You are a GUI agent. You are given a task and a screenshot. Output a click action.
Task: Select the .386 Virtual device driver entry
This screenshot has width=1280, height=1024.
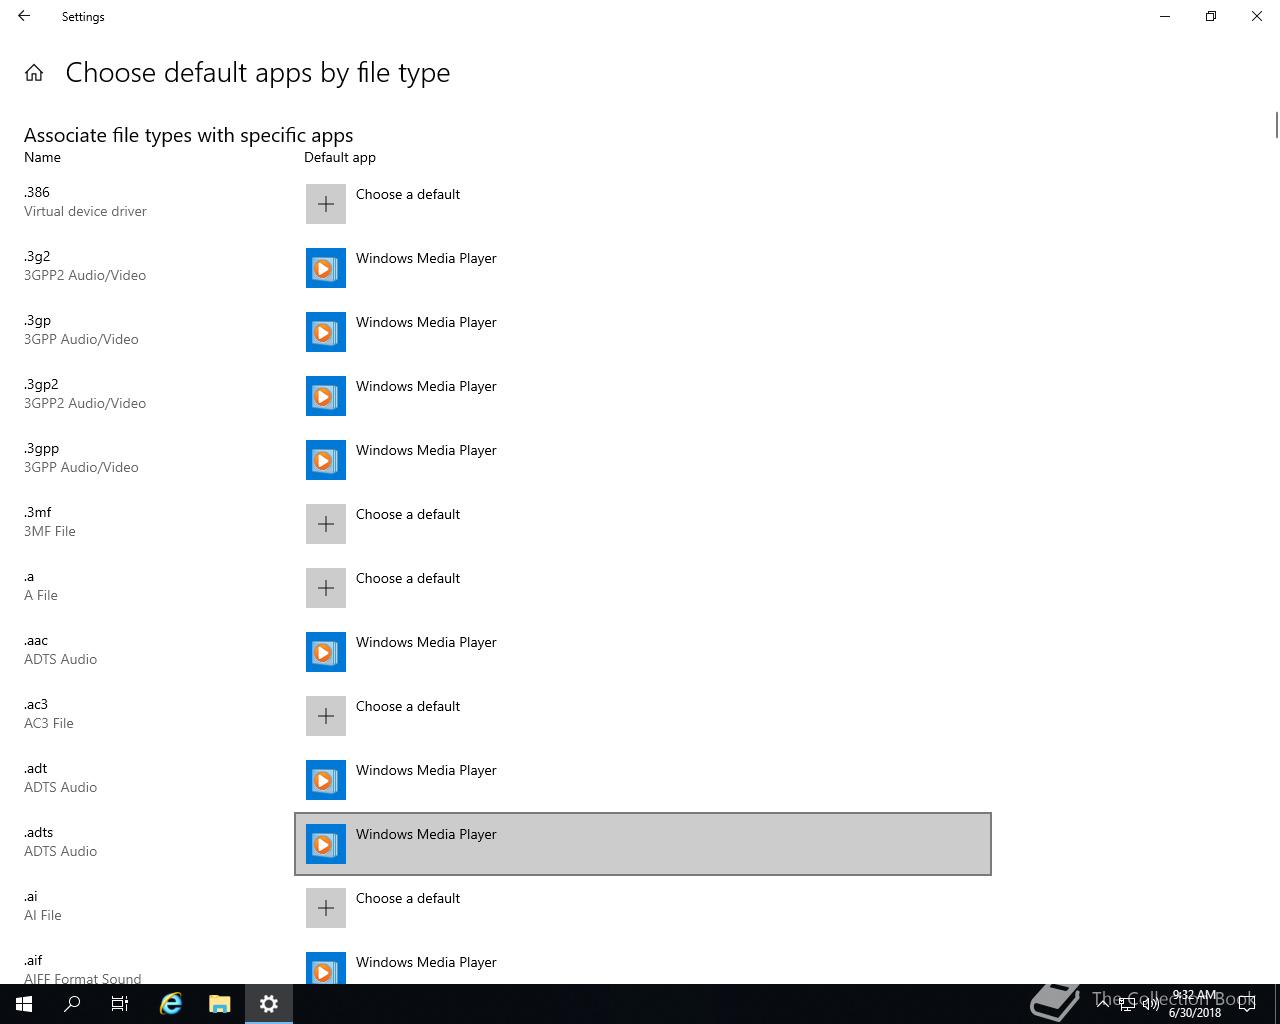(85, 202)
